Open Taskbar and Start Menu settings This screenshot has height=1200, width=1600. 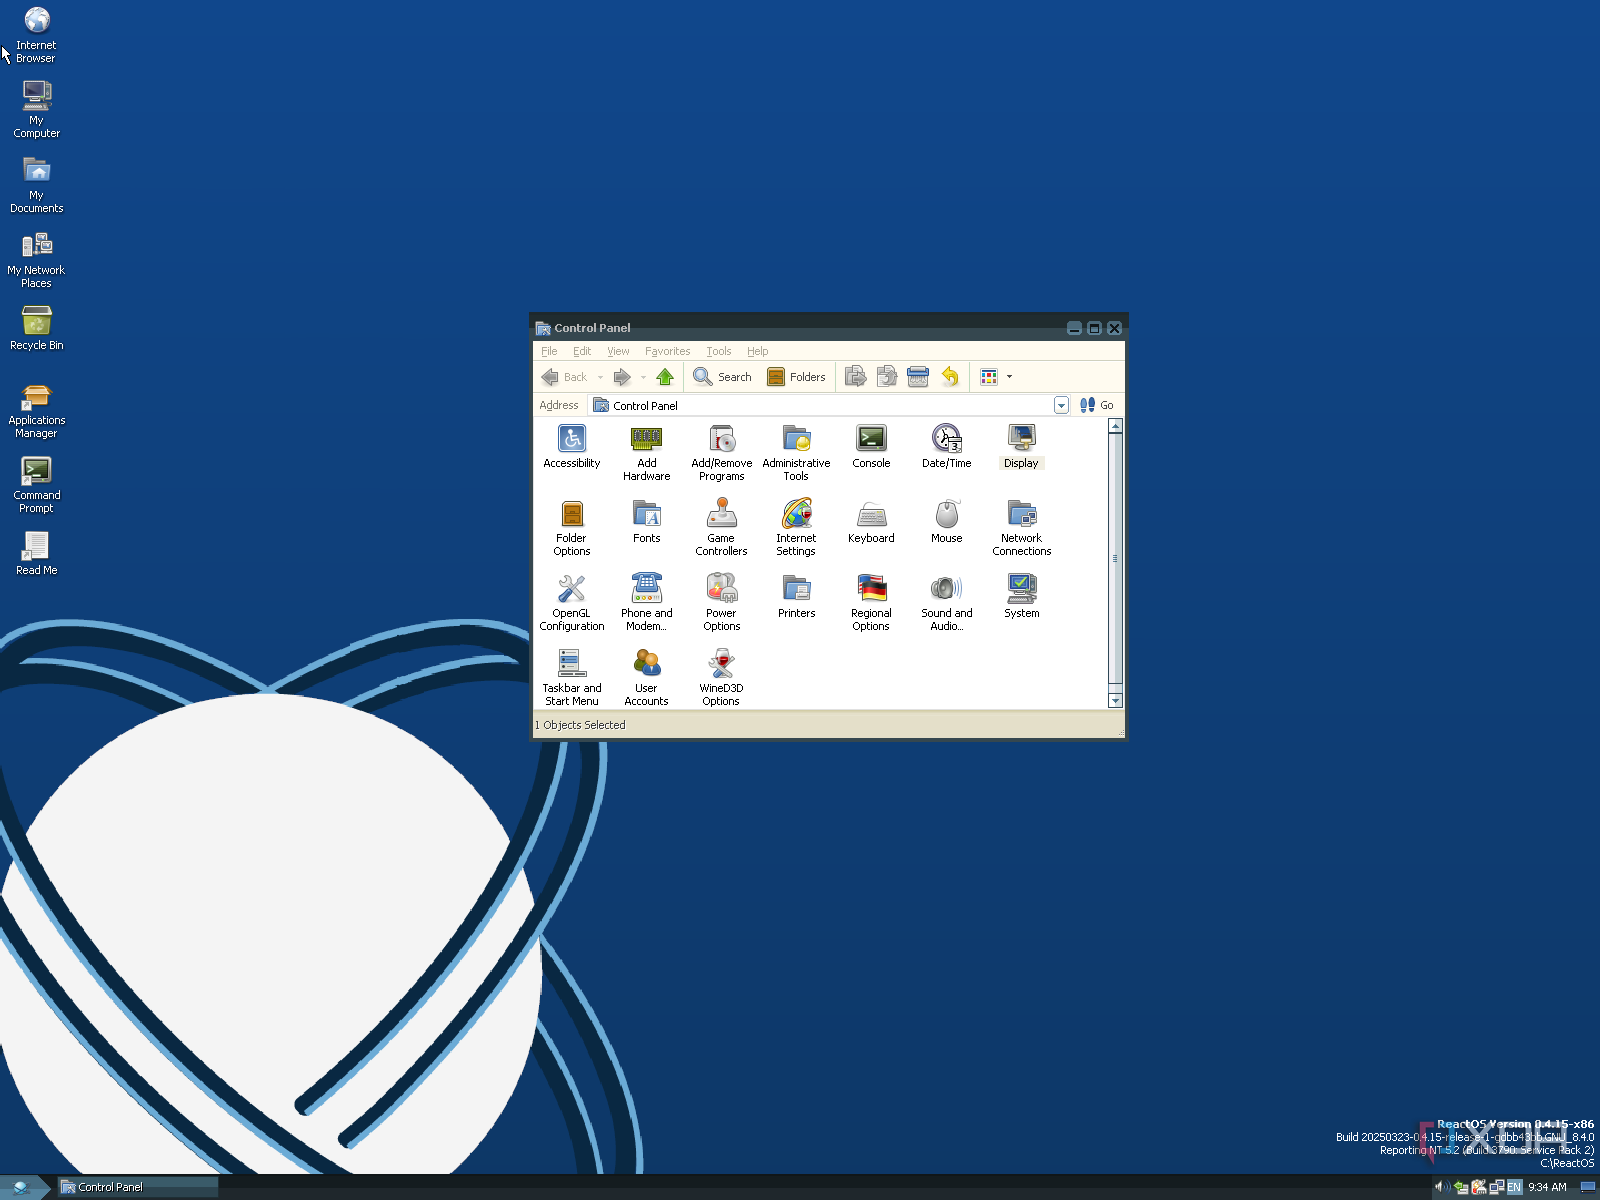pos(571,677)
